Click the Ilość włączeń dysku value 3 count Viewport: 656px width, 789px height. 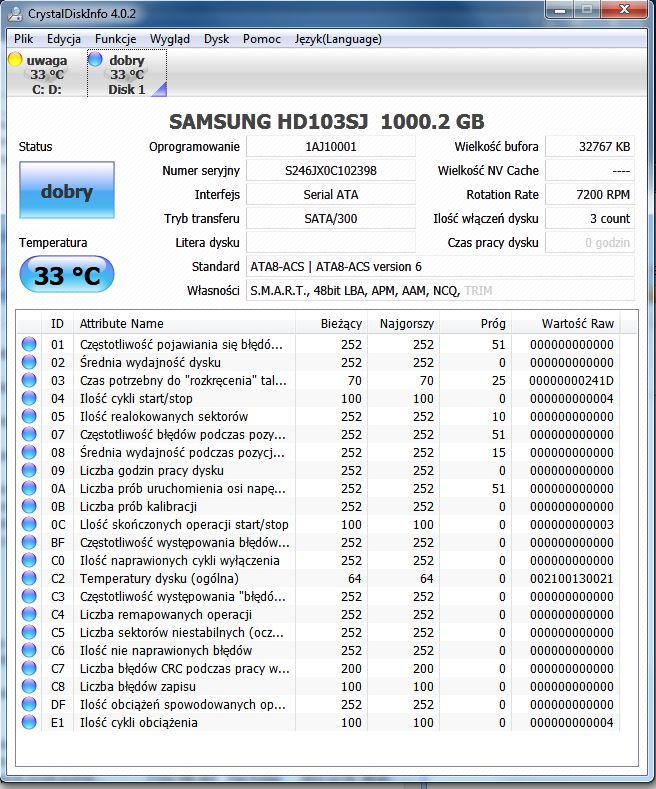[590, 218]
